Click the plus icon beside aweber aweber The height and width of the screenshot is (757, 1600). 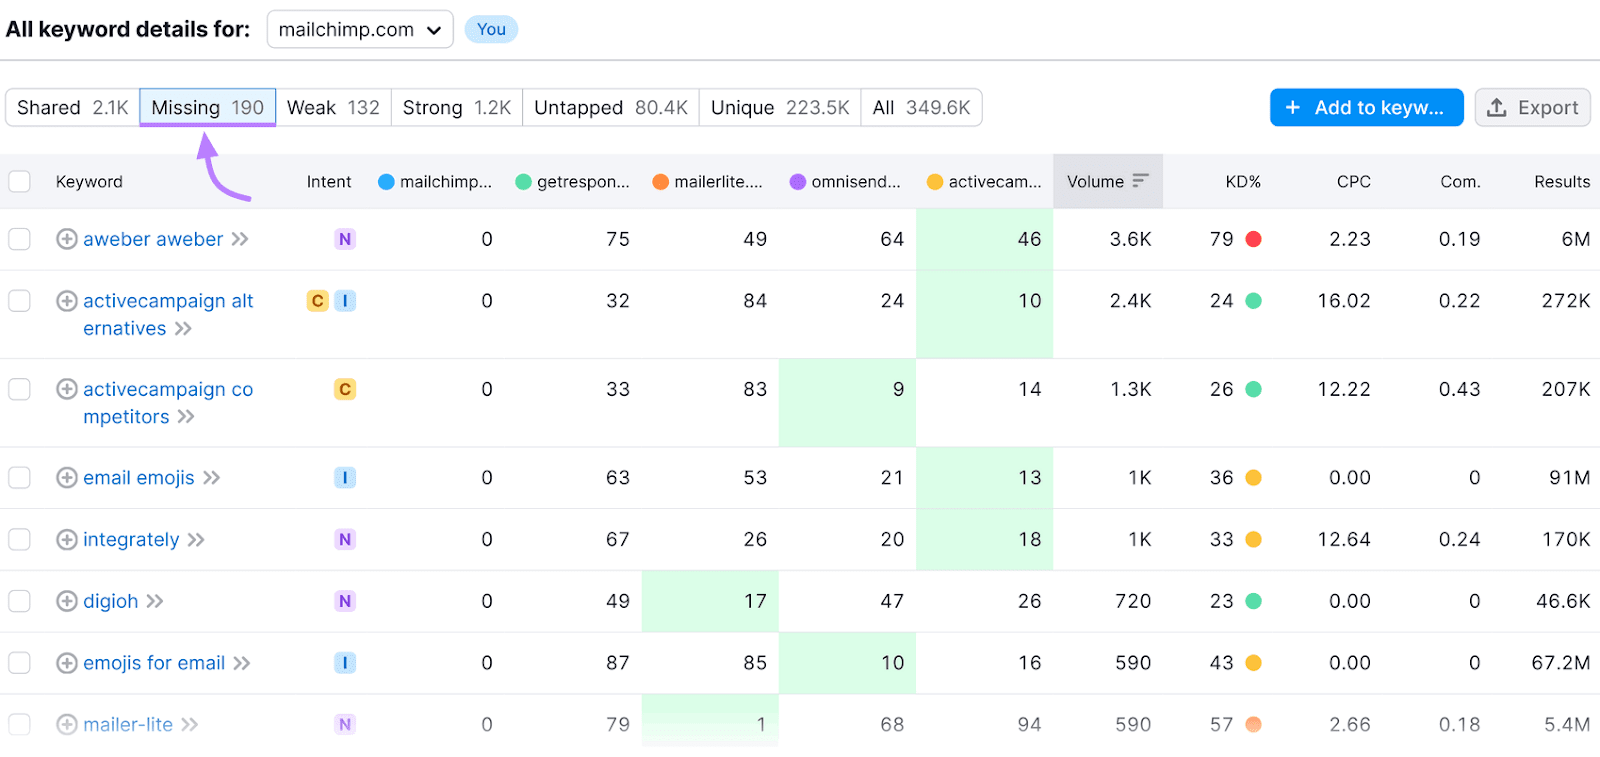coord(67,239)
